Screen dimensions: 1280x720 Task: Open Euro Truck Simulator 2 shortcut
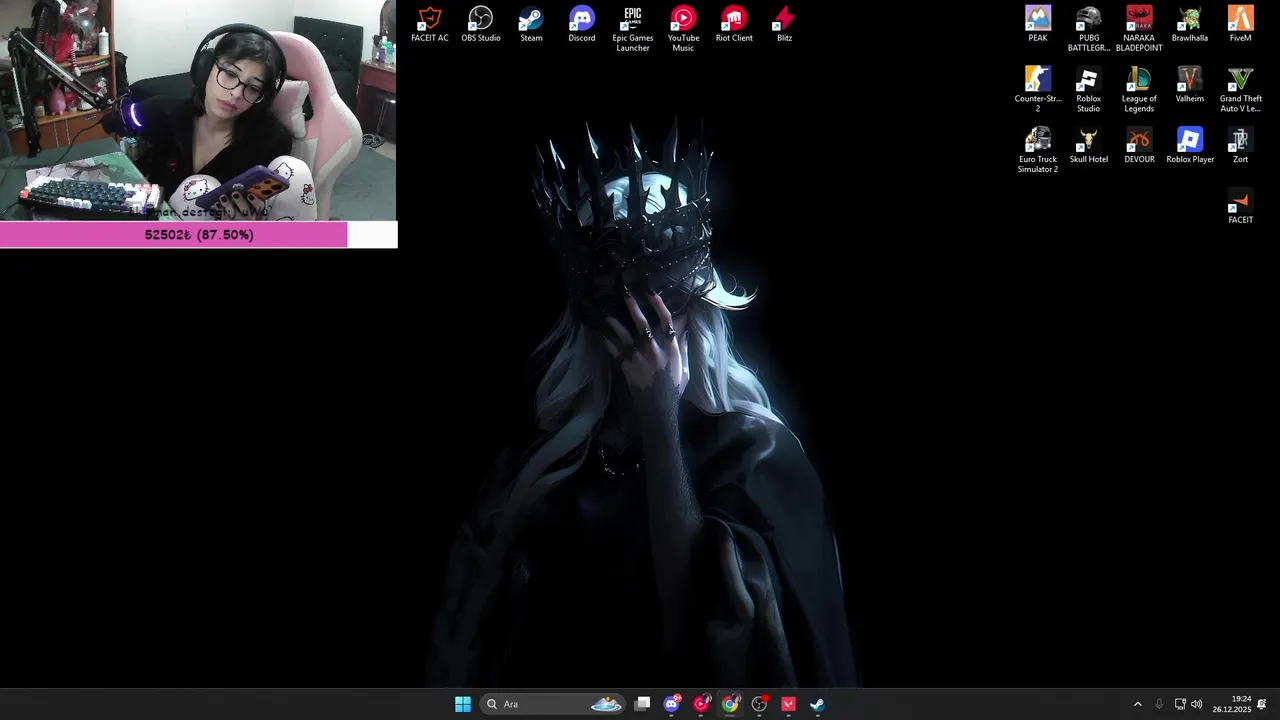1038,151
